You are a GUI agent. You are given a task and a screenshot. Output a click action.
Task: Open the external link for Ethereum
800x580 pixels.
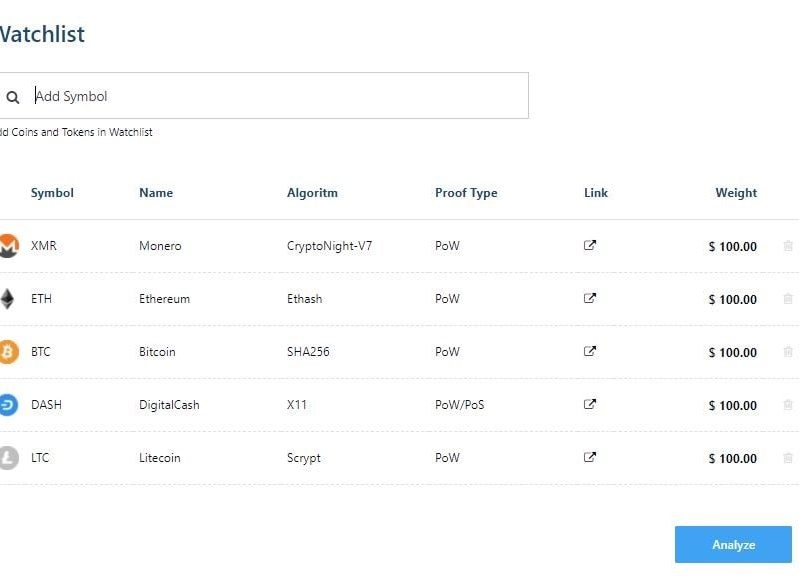[x=590, y=298]
